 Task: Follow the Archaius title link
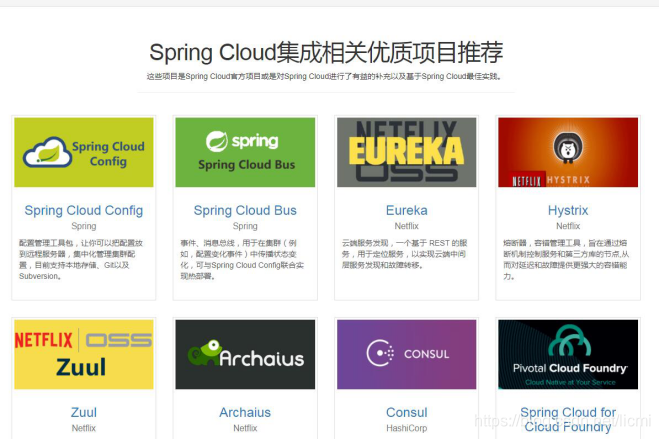(x=245, y=412)
